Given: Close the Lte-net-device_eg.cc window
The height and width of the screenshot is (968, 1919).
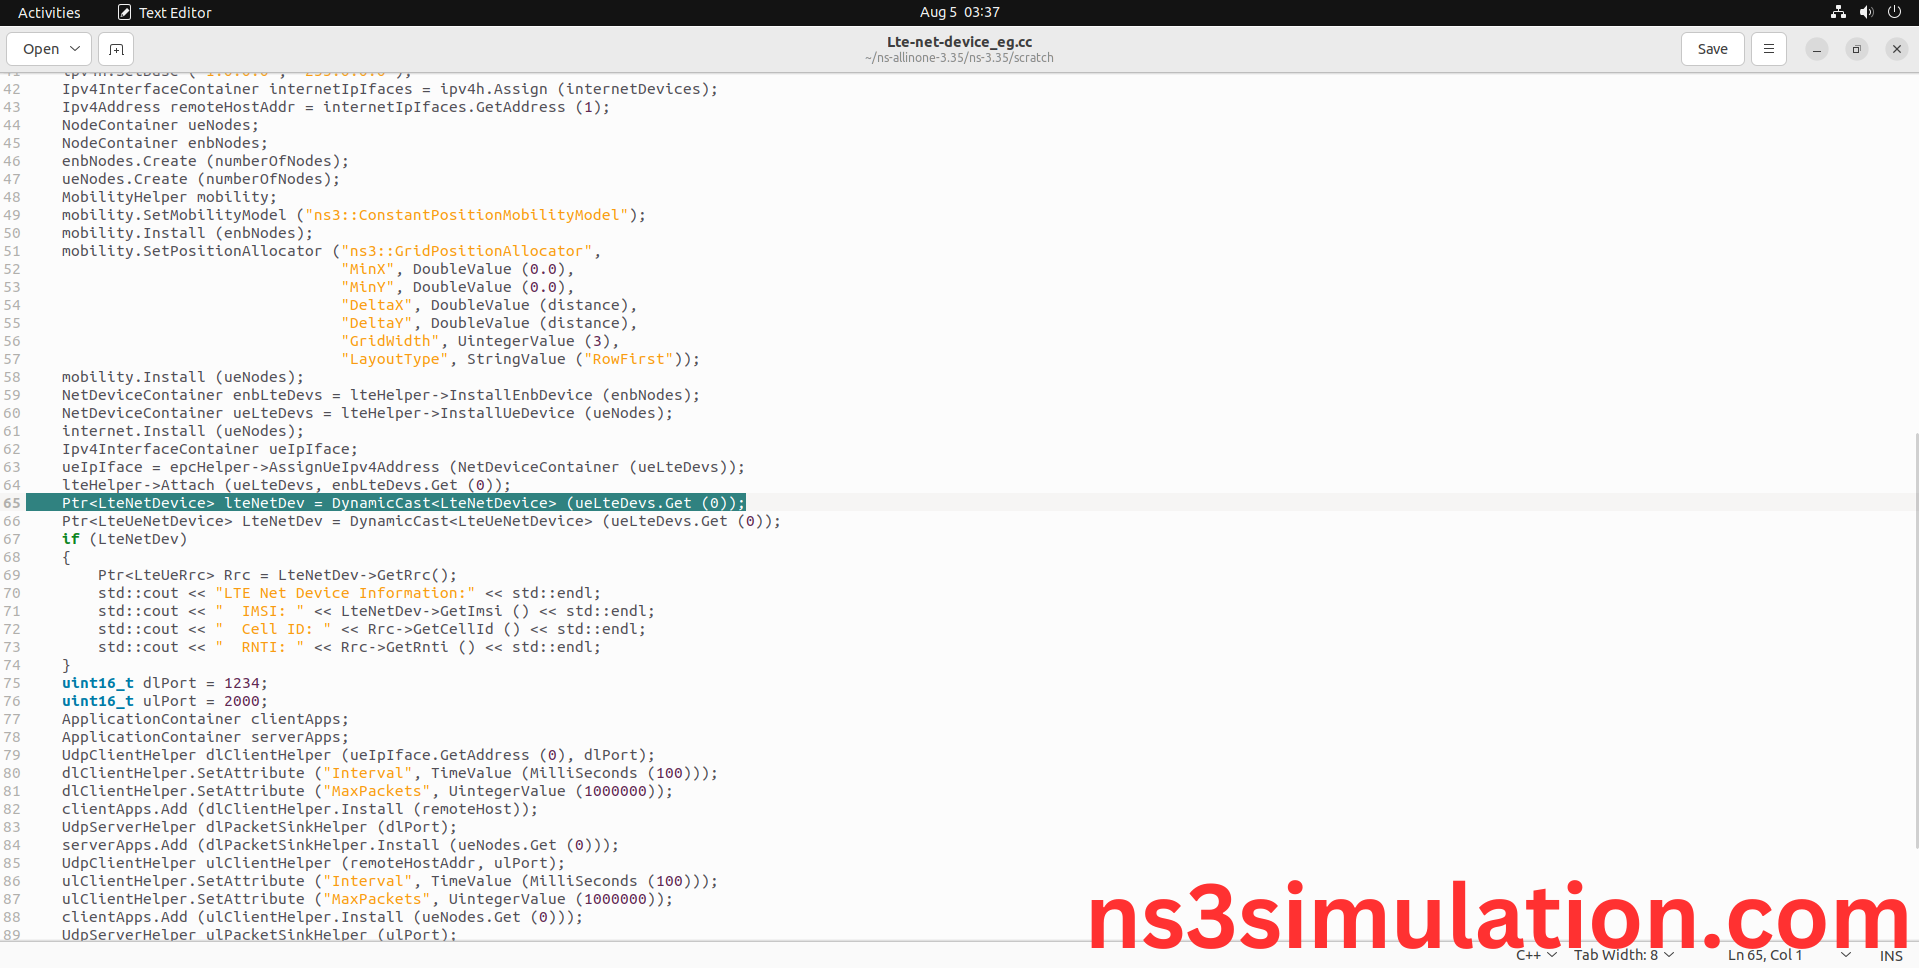Looking at the screenshot, I should pyautogui.click(x=1896, y=49).
